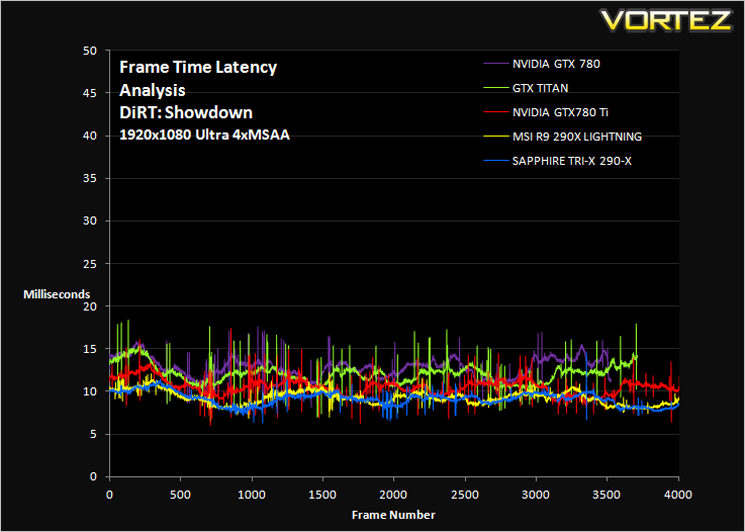Click the y-axis value 45

pos(90,94)
